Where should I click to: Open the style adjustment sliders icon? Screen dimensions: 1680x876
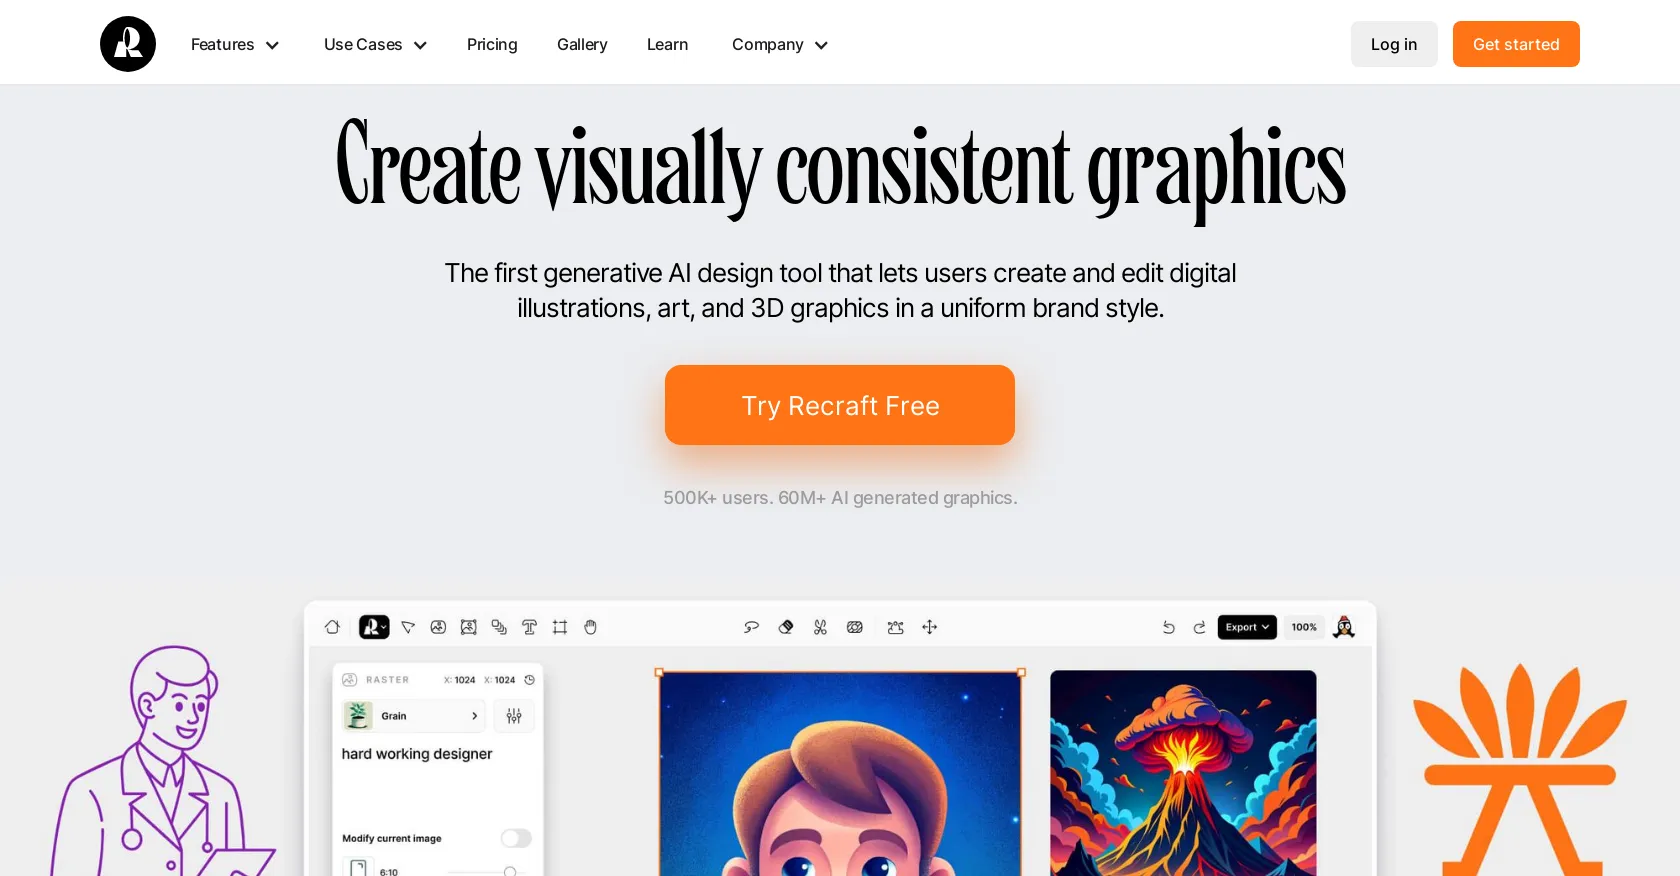click(x=514, y=716)
